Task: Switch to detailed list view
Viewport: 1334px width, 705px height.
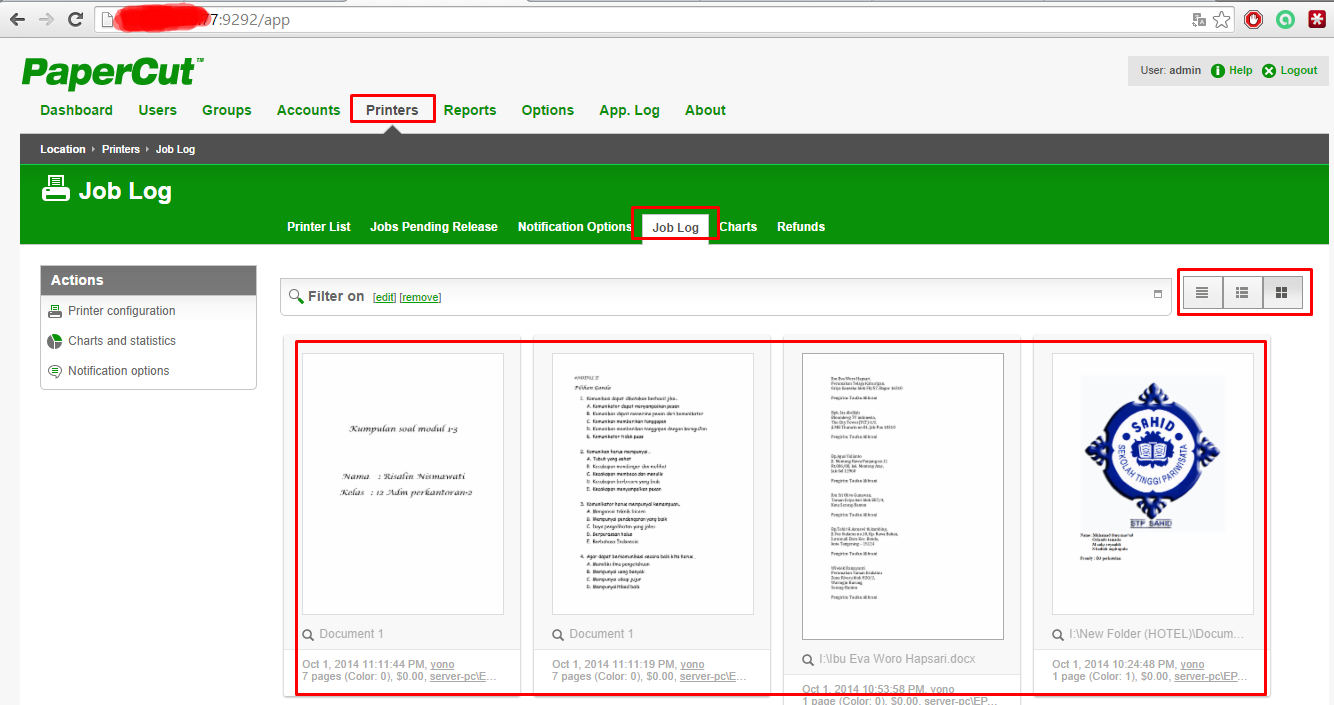Action: 1242,291
